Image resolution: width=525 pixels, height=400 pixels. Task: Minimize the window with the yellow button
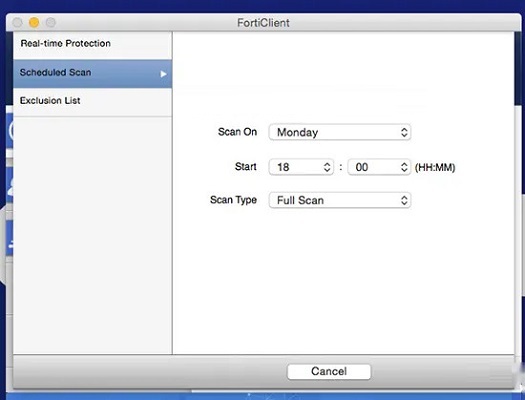[x=34, y=22]
